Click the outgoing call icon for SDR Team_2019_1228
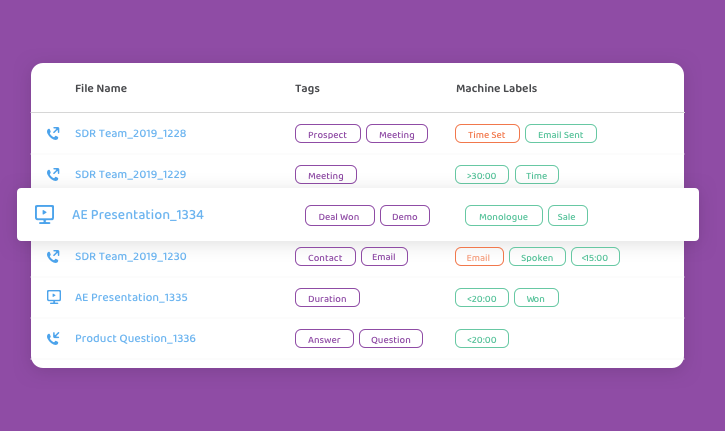The width and height of the screenshot is (725, 431). pos(53,134)
